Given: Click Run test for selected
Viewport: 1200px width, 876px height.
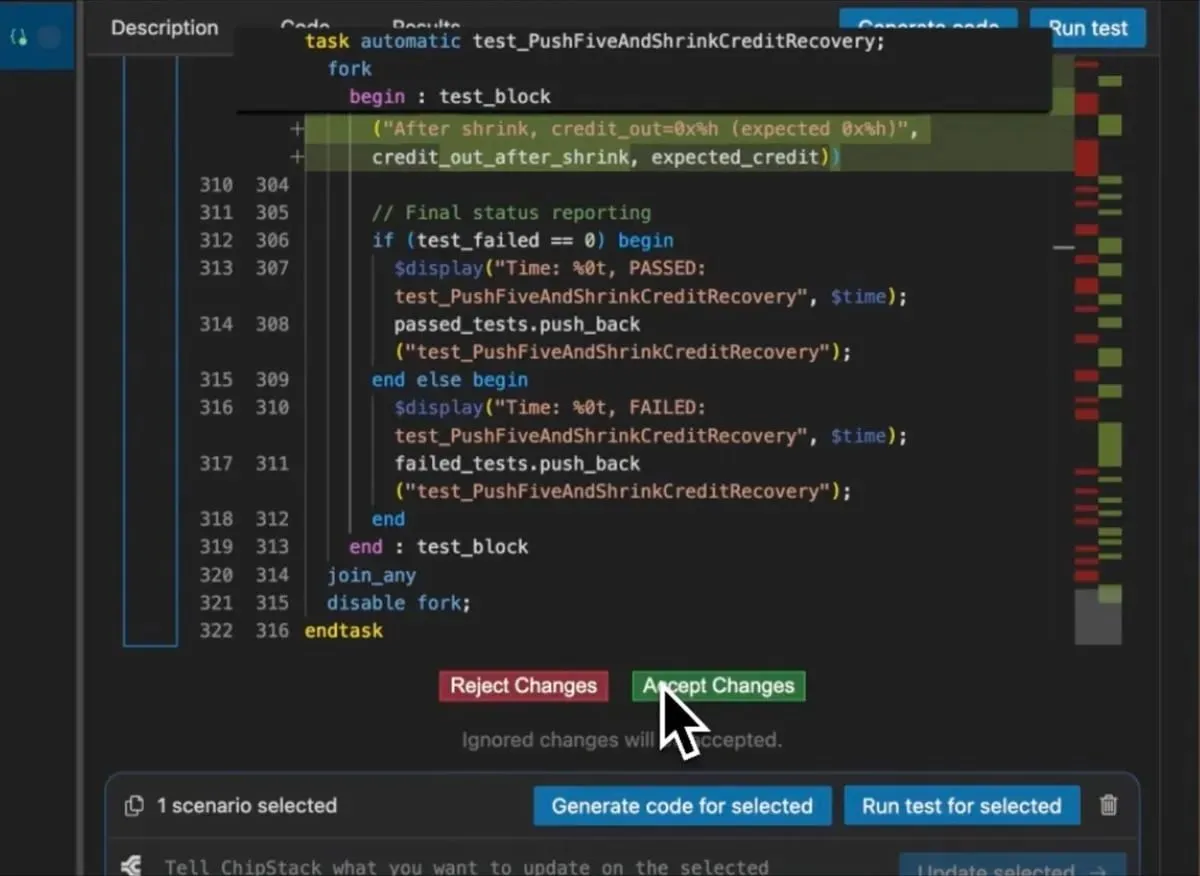Looking at the screenshot, I should click(961, 806).
